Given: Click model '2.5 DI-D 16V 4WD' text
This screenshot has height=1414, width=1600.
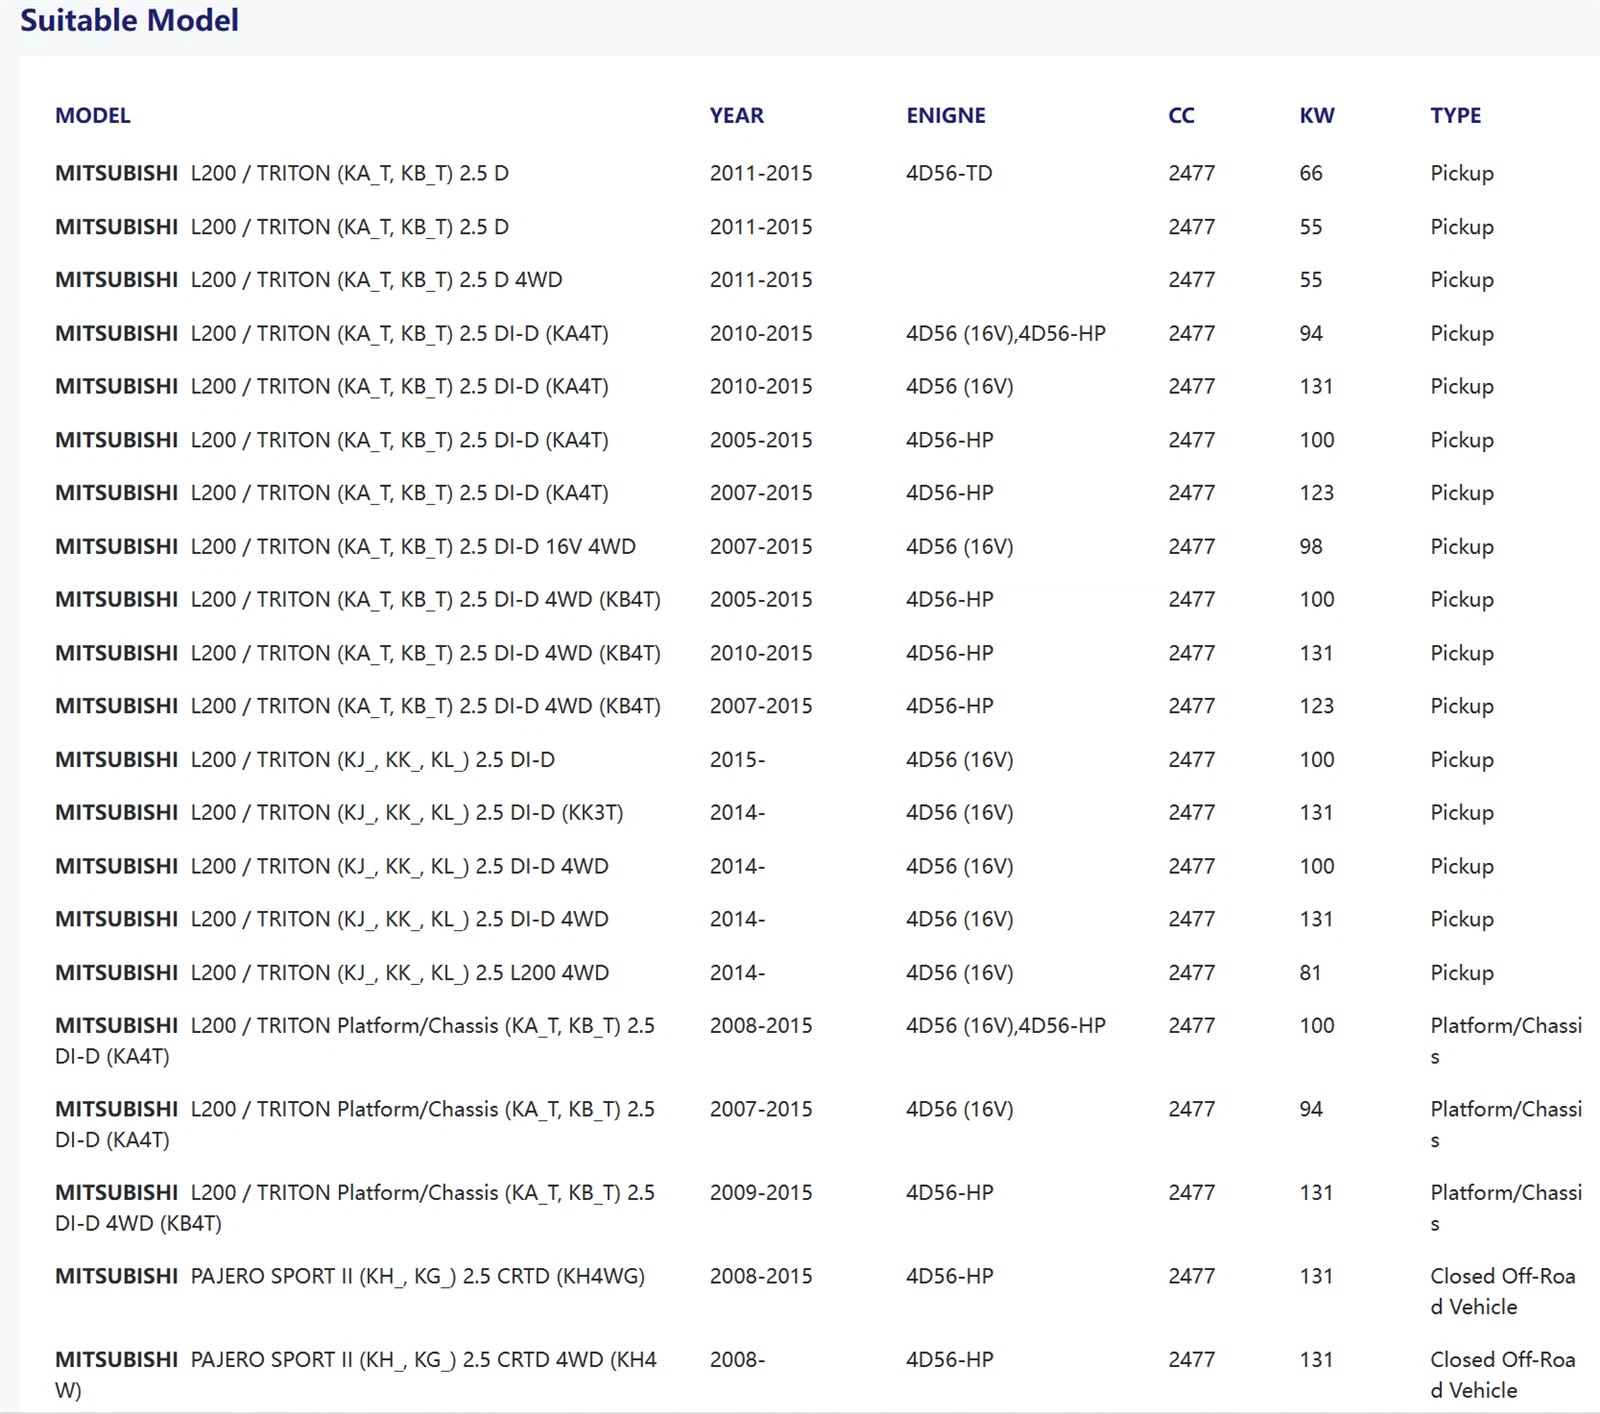Looking at the screenshot, I should pyautogui.click(x=345, y=546).
